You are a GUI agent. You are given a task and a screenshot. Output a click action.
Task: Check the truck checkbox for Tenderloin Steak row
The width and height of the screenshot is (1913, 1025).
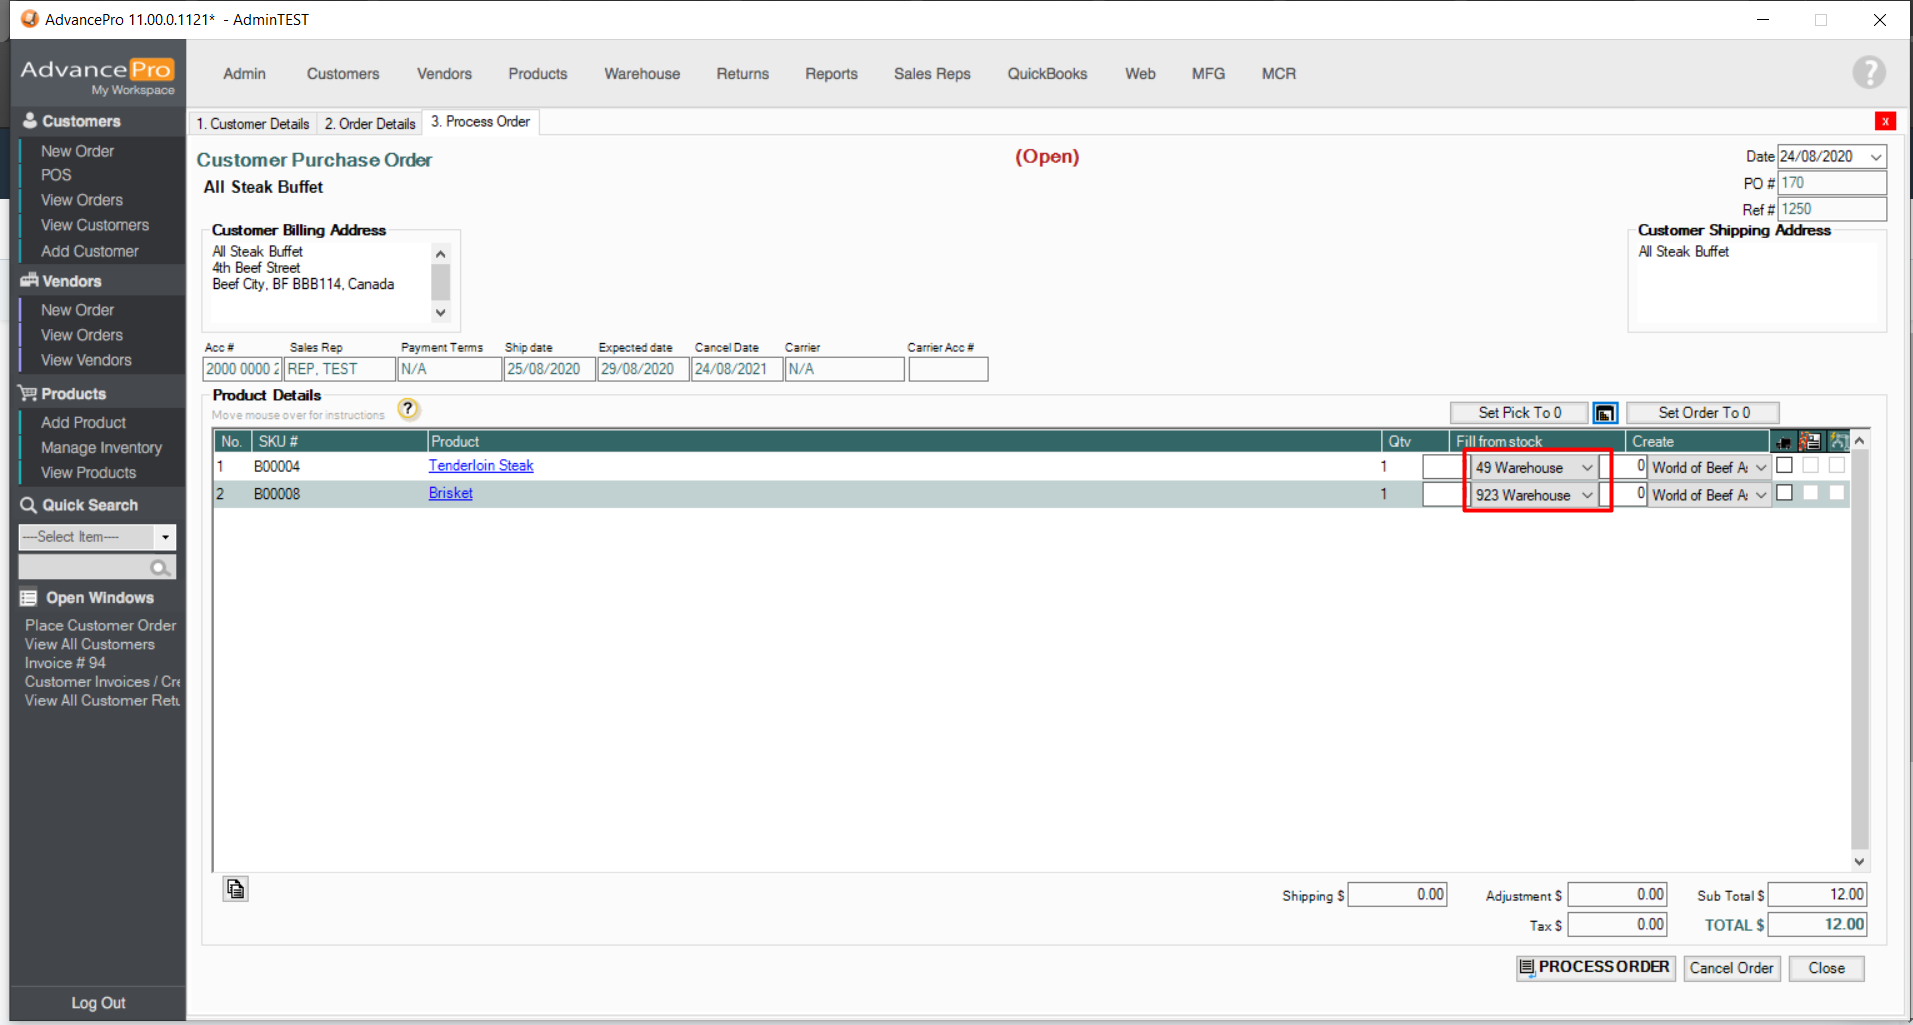click(1784, 466)
